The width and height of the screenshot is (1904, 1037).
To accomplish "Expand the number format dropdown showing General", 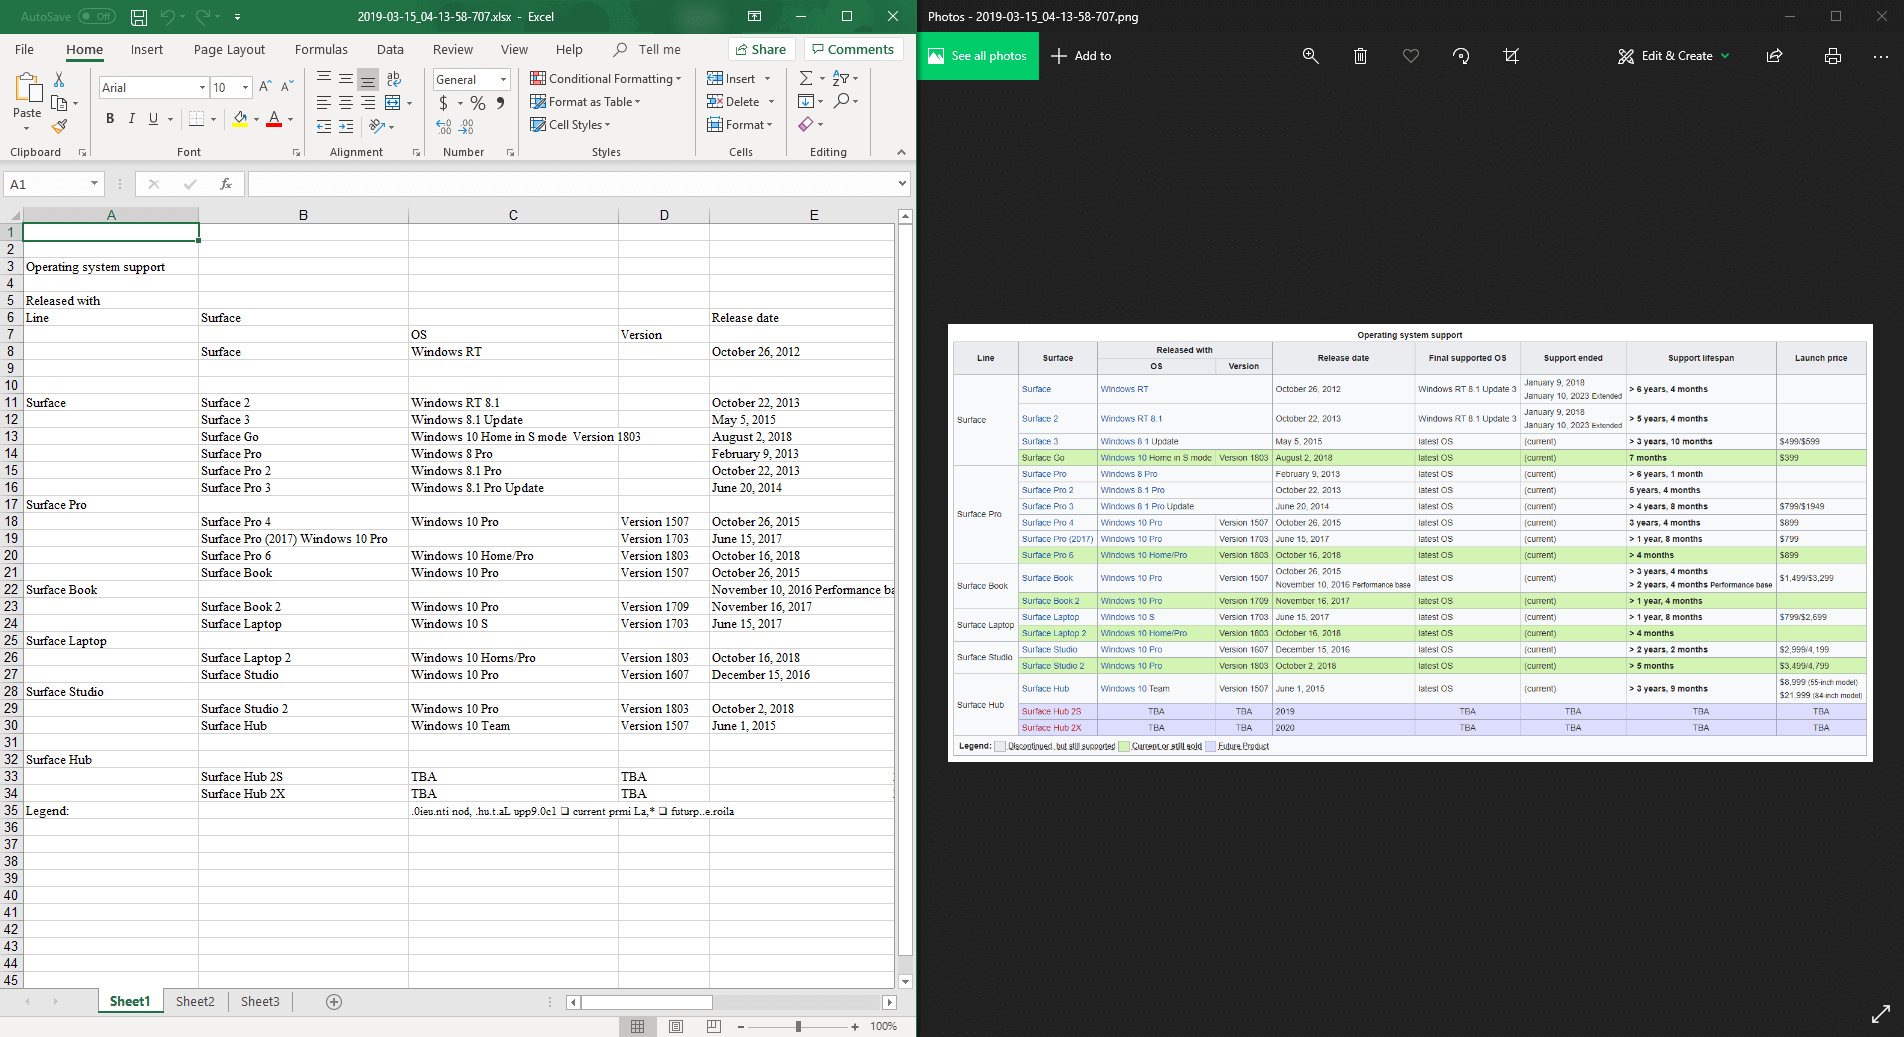I will point(503,79).
